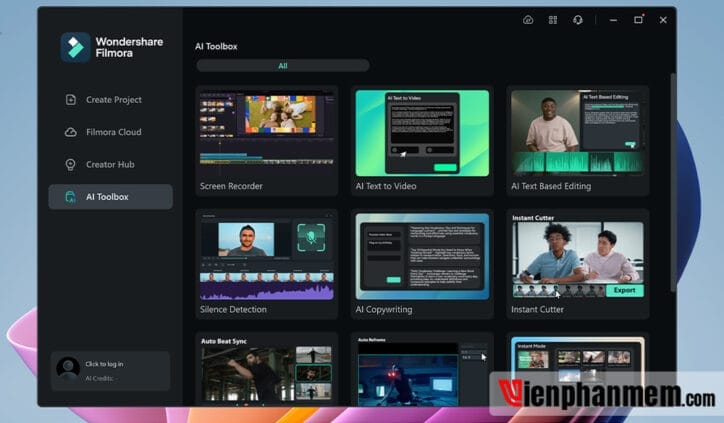Click the Screen Recorder label

coord(231,186)
